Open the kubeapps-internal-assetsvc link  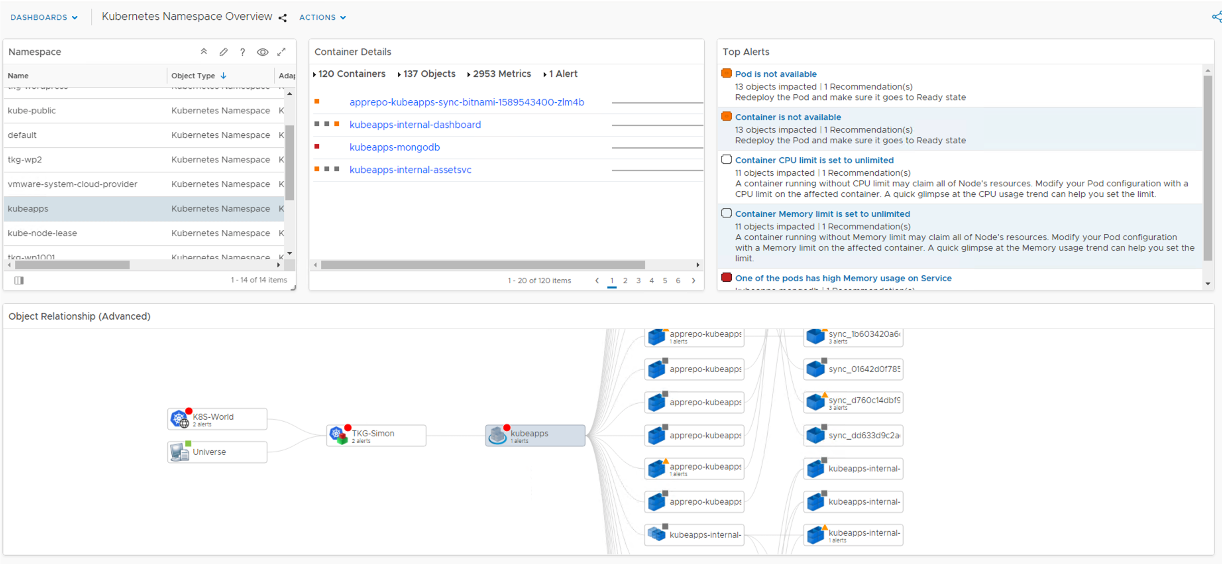(x=410, y=170)
